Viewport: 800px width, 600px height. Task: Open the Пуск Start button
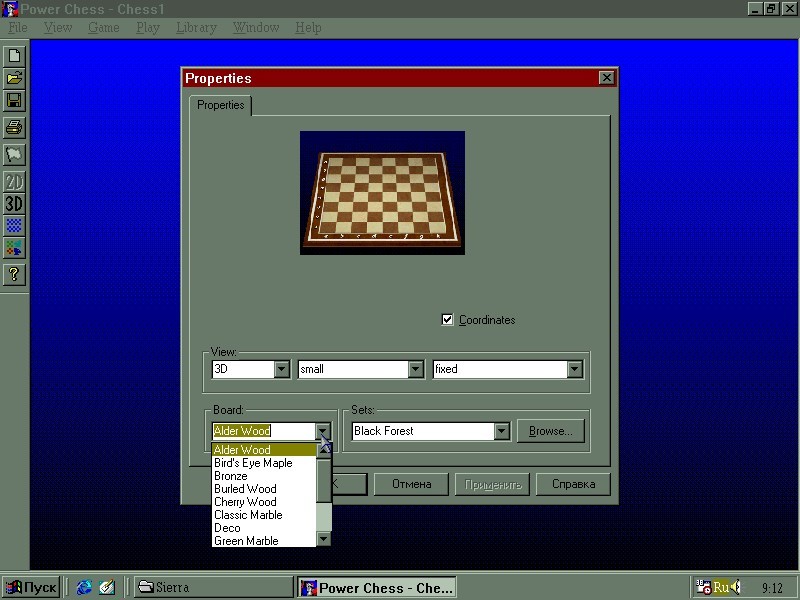31,587
